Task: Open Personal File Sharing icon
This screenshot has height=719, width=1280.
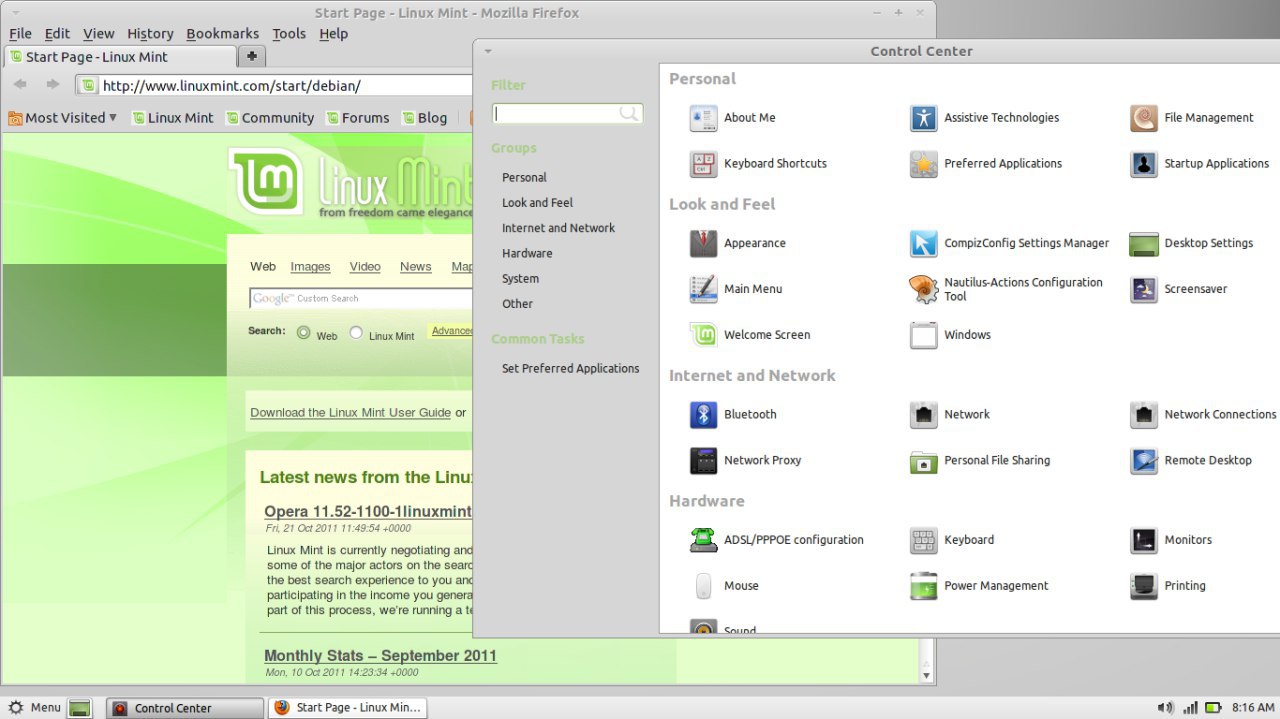Action: click(923, 460)
